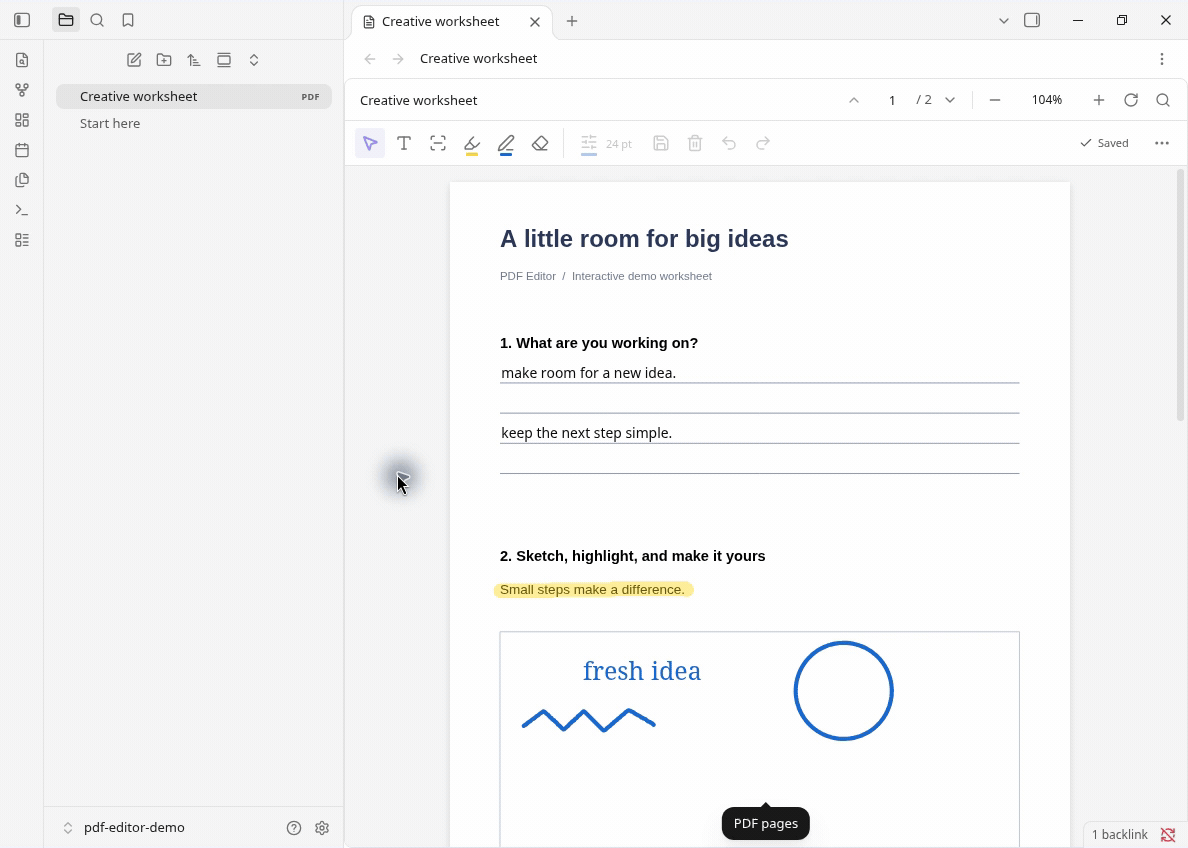The width and height of the screenshot is (1188, 848).
Task: Click the 'fresh idea' blue text annotation
Action: click(642, 671)
